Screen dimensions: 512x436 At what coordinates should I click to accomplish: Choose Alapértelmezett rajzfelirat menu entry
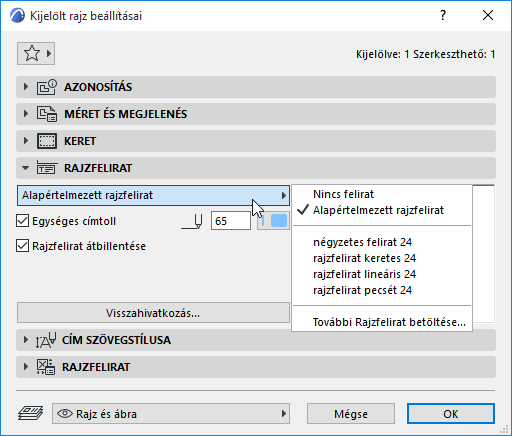tap(382, 210)
